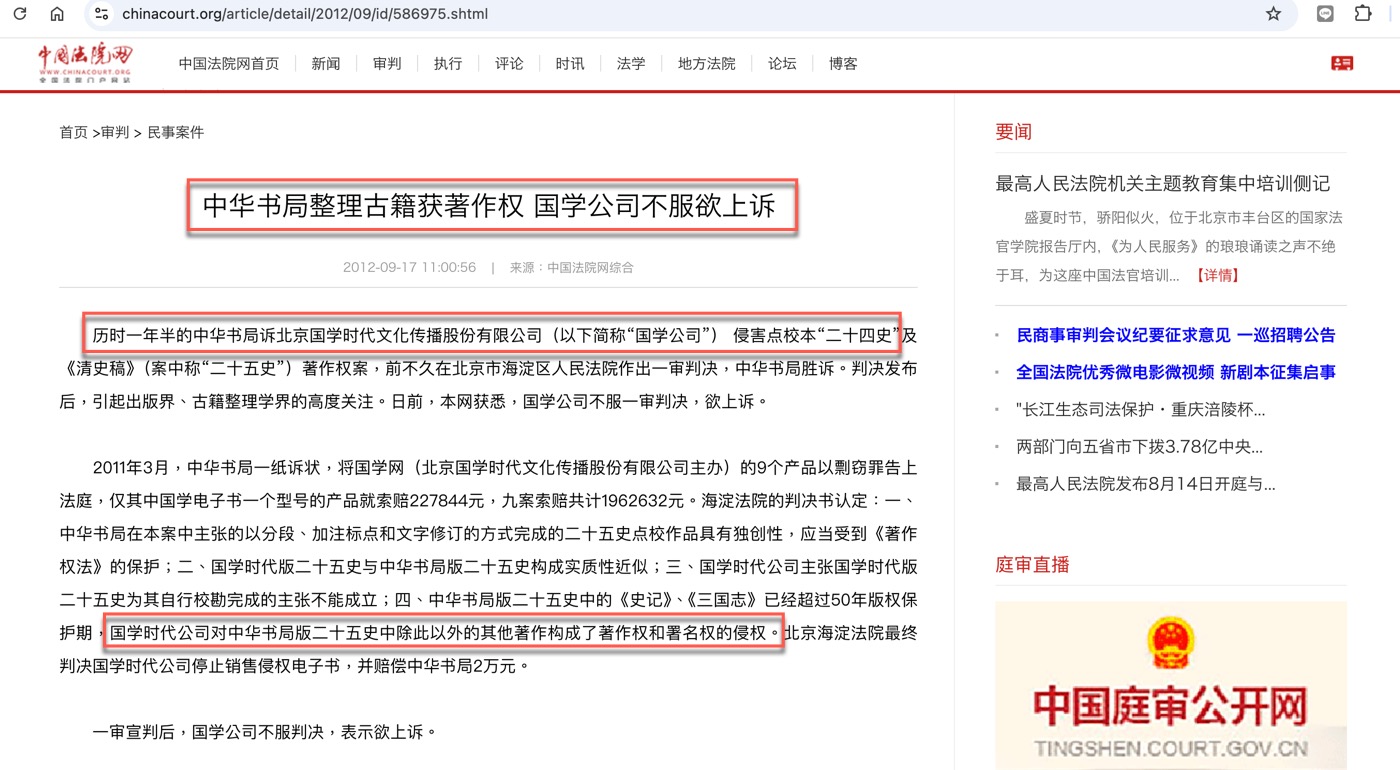Open the browser extensions puzzle icon
Screen dimensions: 1400x770
coord(1363,14)
